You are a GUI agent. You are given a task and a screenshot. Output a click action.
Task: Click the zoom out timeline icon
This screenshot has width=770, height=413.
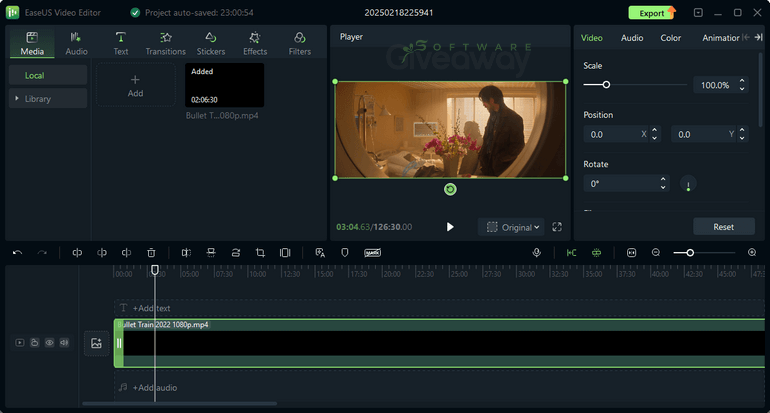(x=656, y=253)
